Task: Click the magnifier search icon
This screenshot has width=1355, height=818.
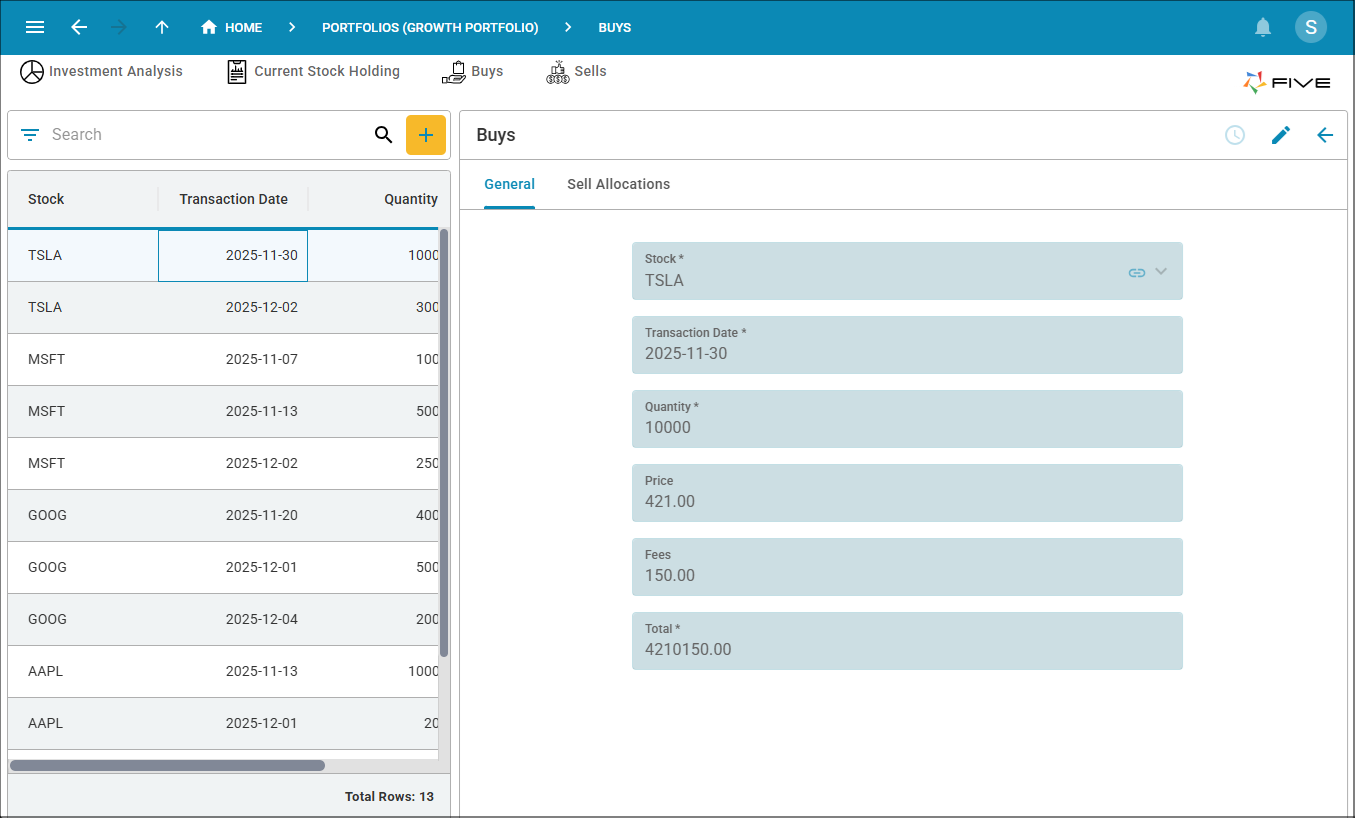Action: 383,135
